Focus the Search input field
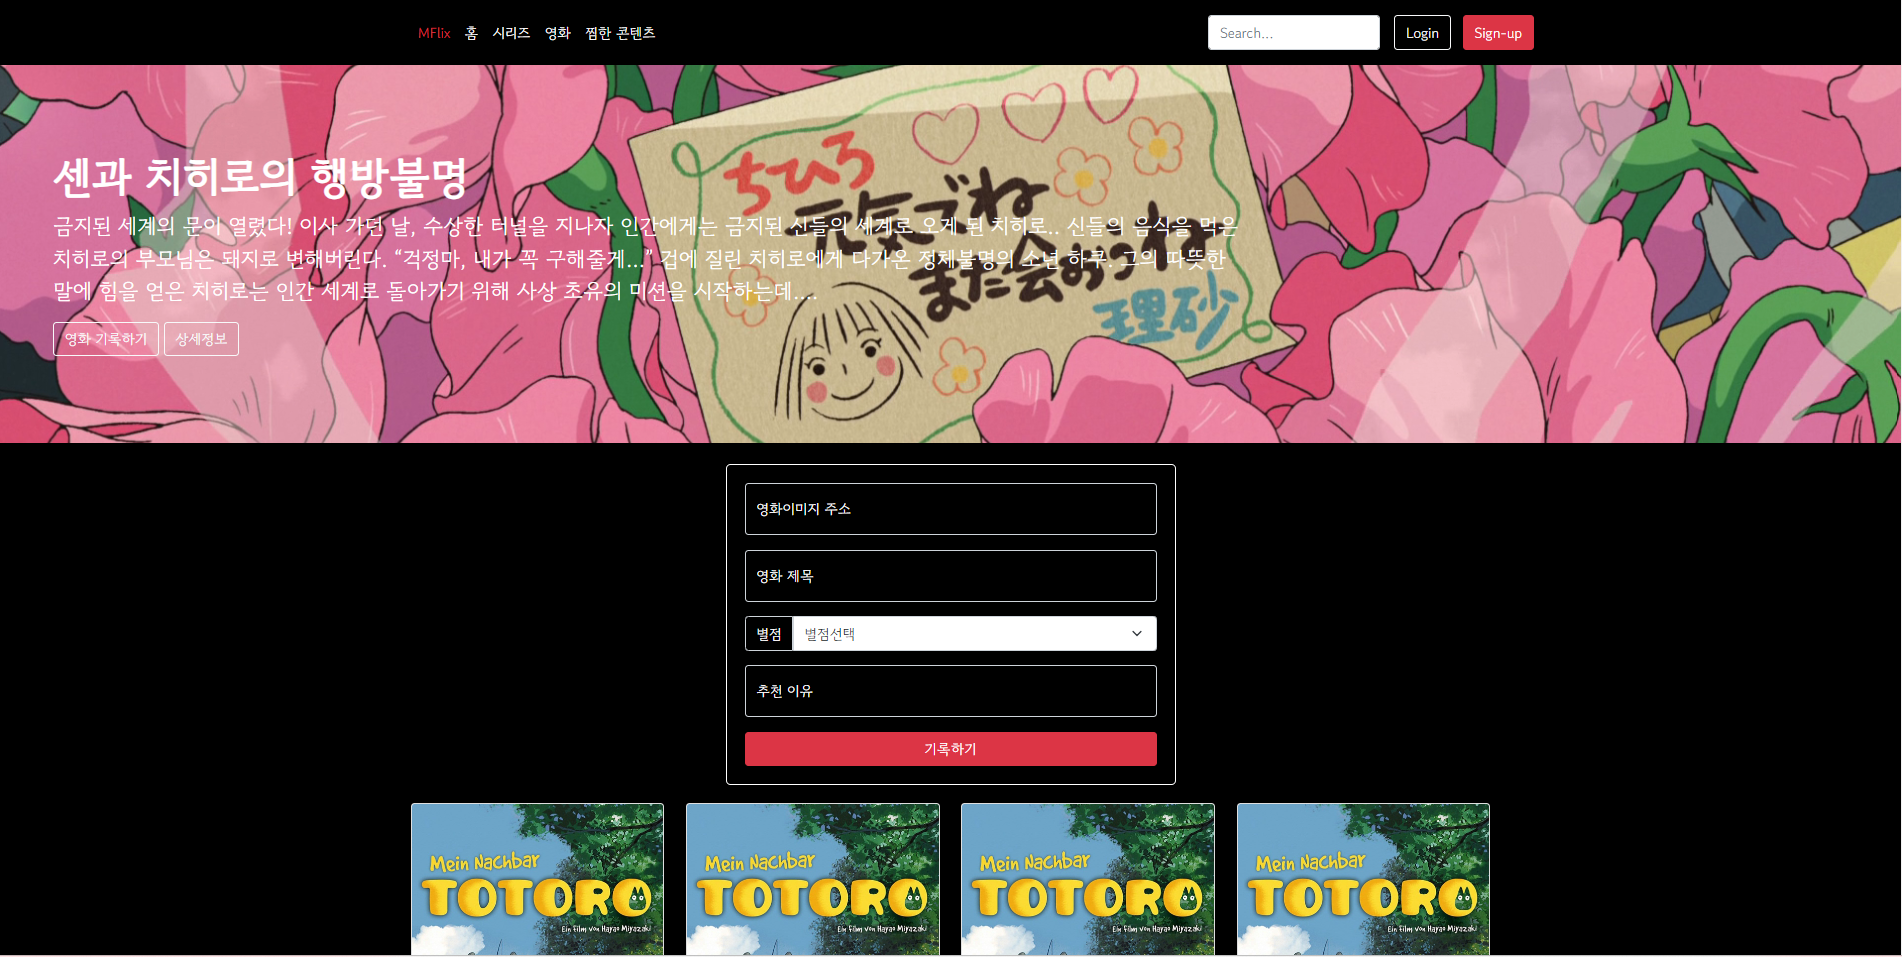 point(1293,33)
